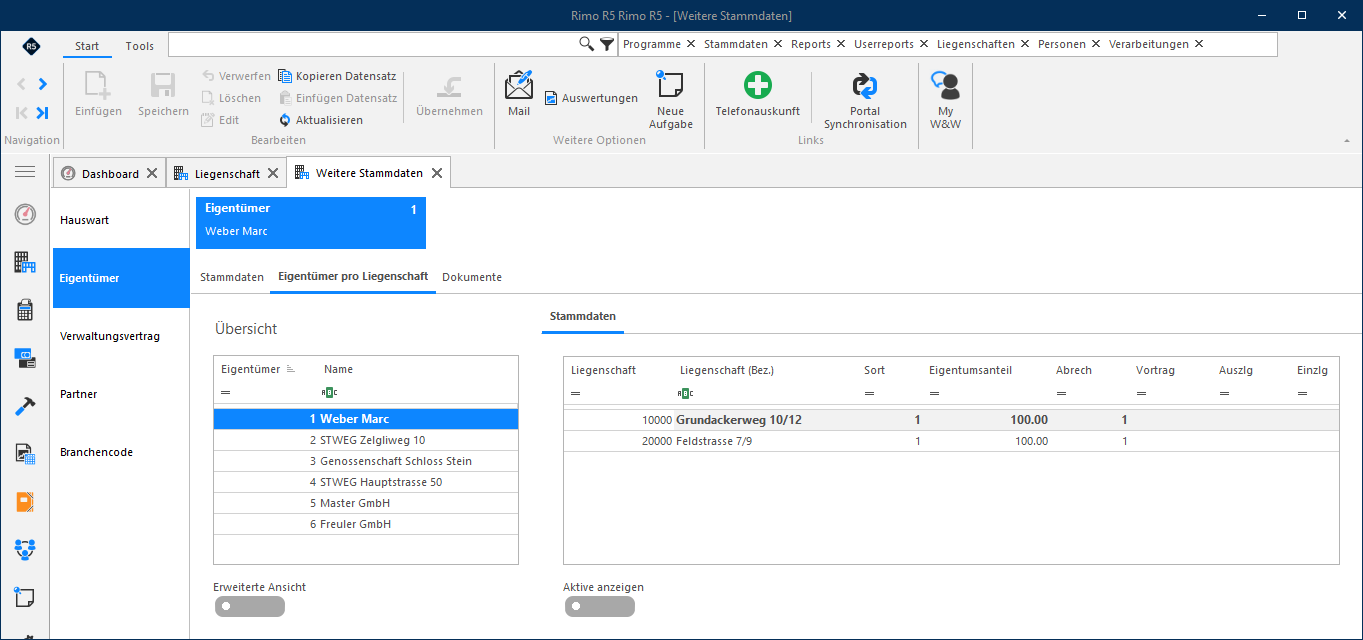The width and height of the screenshot is (1363, 640).
Task: Open the hammer icon in the sidebar
Action: 25,406
